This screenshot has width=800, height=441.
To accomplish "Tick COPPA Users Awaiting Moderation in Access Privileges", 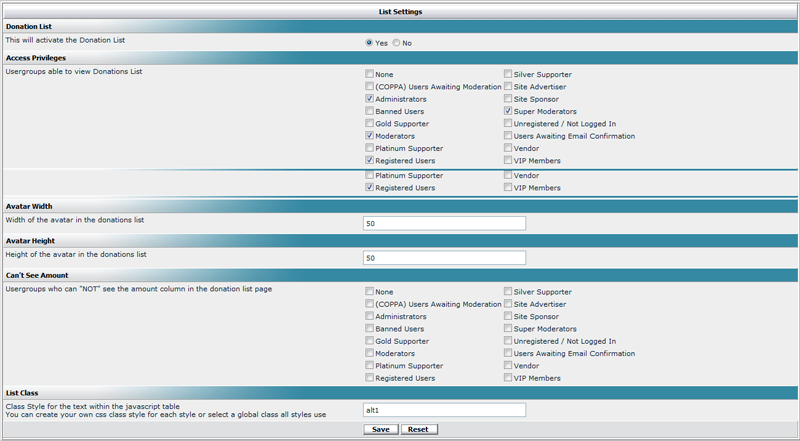I will (369, 86).
